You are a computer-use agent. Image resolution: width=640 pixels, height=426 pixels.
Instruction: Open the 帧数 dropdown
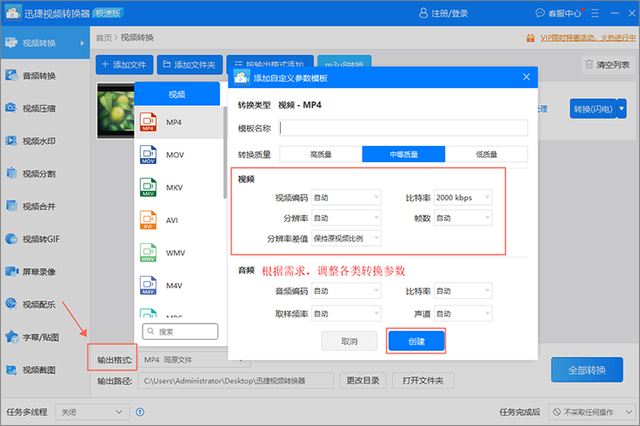(463, 218)
